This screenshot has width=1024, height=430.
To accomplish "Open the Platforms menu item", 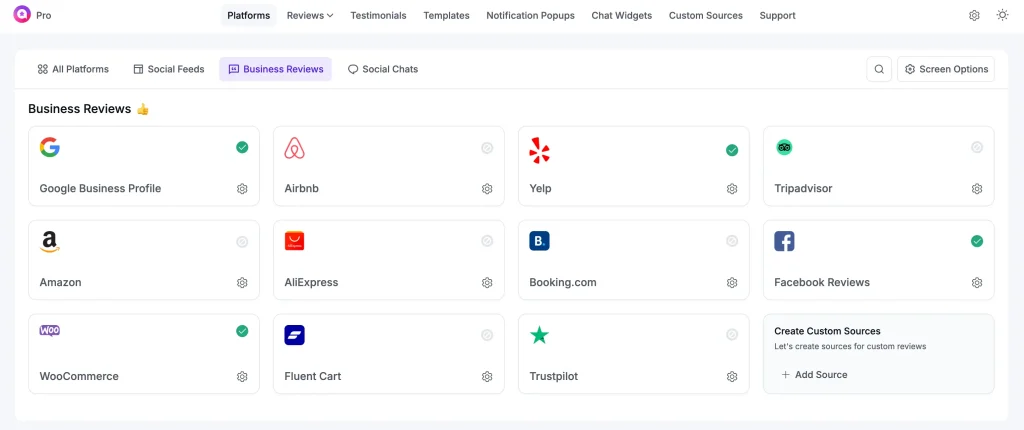I will [x=249, y=16].
